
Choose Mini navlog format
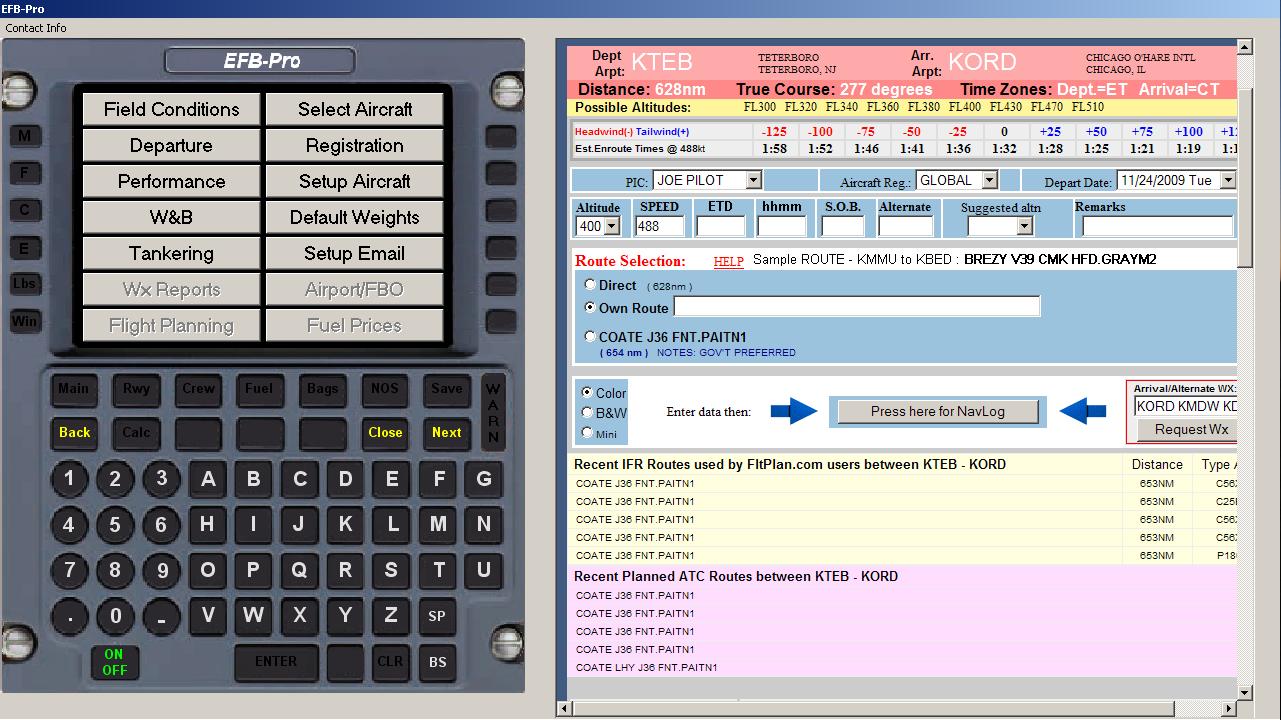tap(587, 433)
